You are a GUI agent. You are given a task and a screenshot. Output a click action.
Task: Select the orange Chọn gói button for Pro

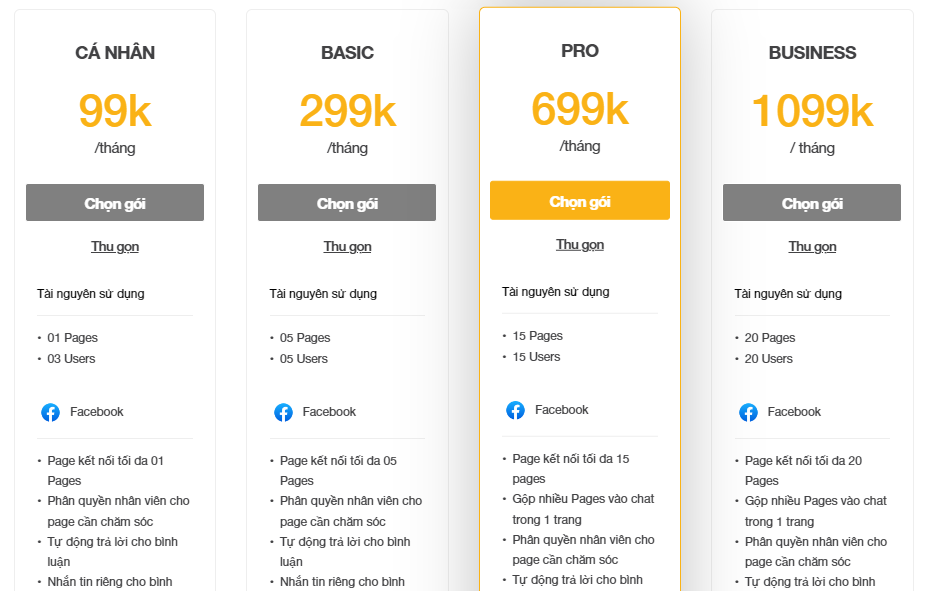click(x=580, y=201)
